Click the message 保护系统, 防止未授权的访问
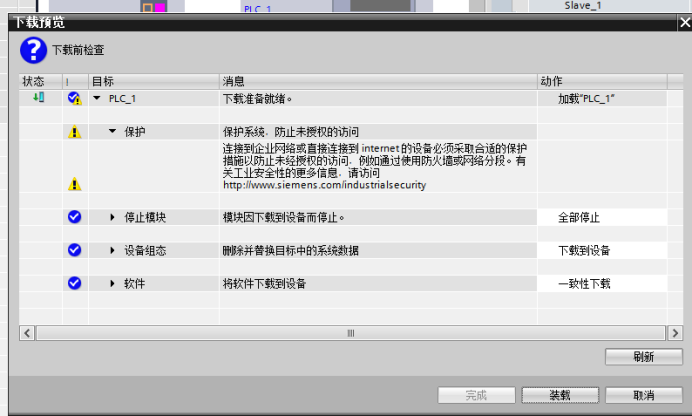 point(290,131)
